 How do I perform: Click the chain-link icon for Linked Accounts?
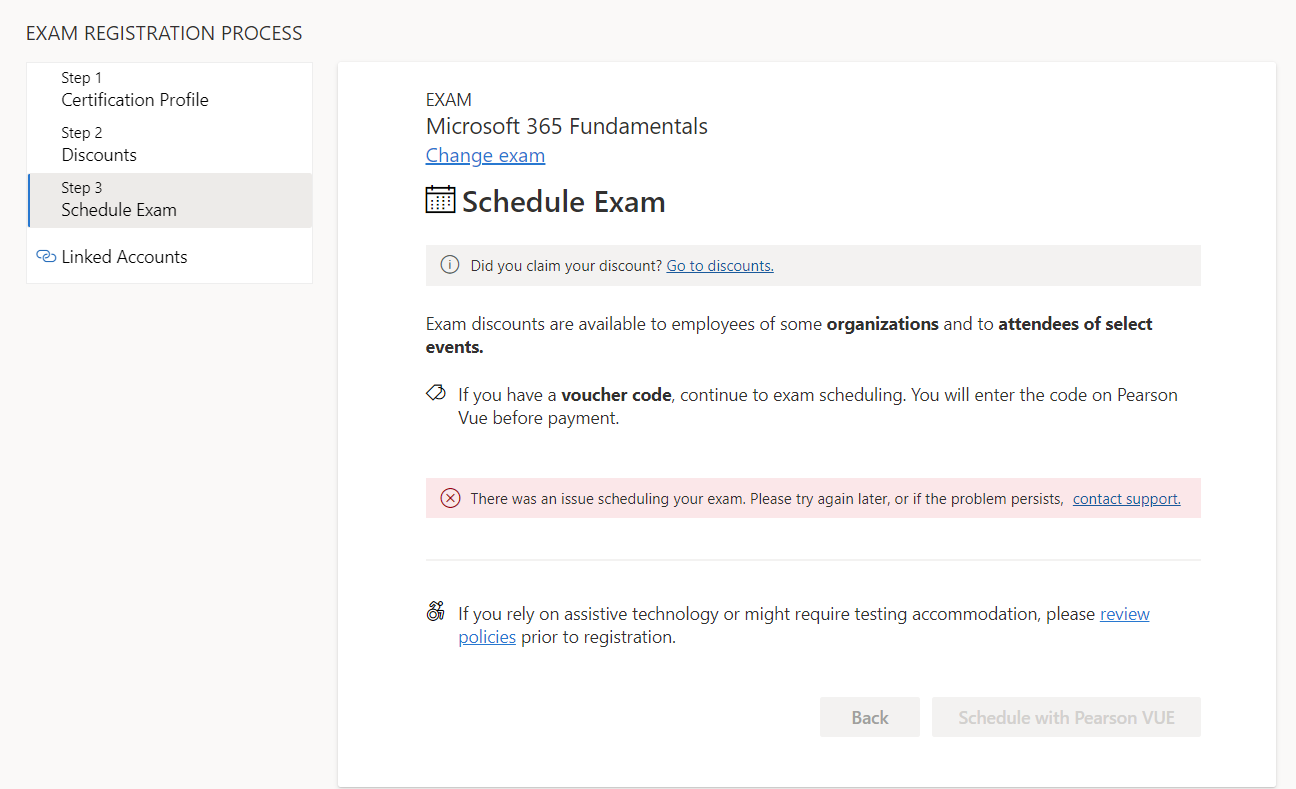(x=45, y=257)
